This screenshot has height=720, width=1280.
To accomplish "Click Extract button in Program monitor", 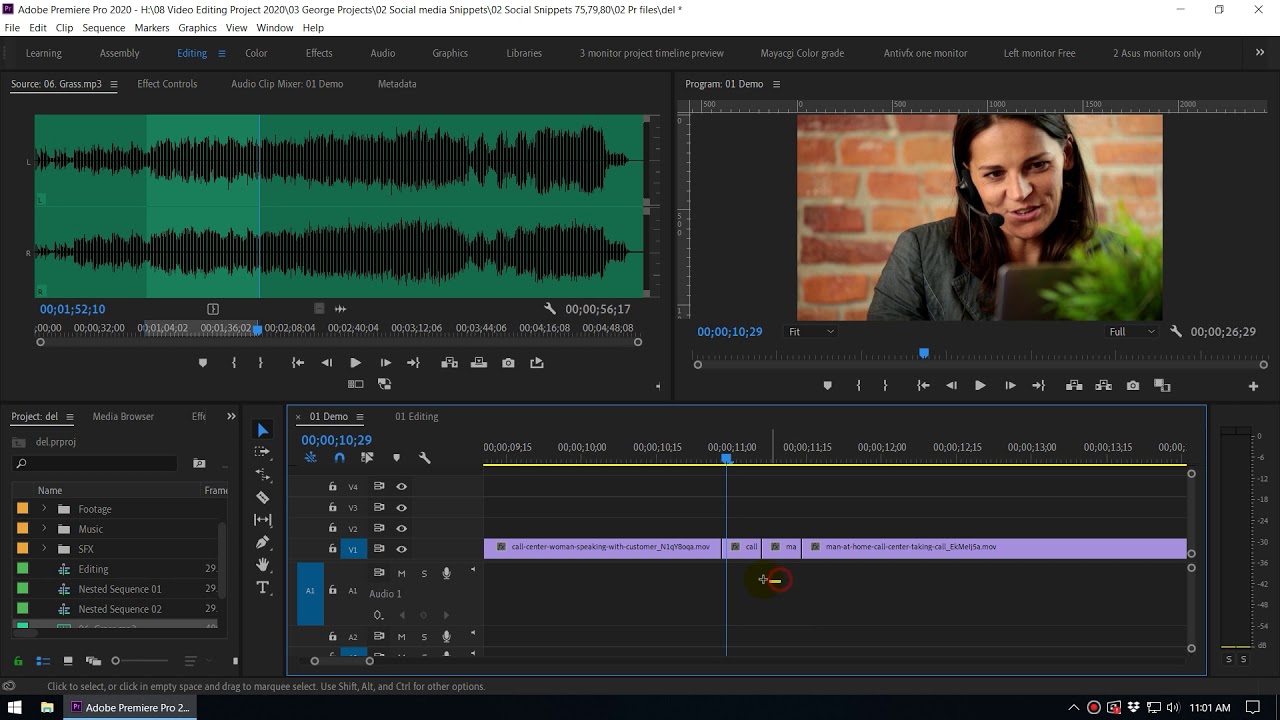I will 1103,386.
